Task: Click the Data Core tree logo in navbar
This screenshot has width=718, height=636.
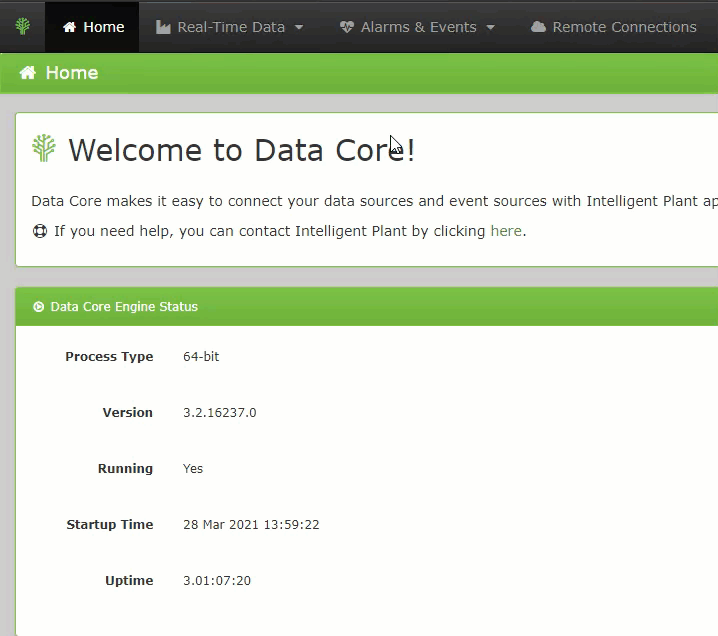Action: tap(22, 27)
